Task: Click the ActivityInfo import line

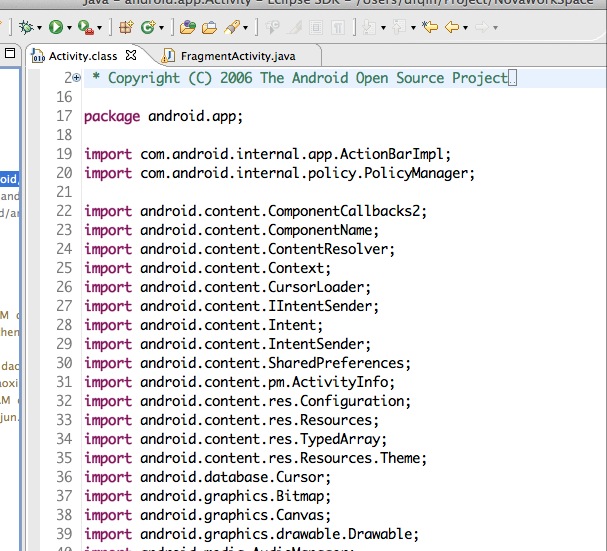Action: [x=240, y=382]
